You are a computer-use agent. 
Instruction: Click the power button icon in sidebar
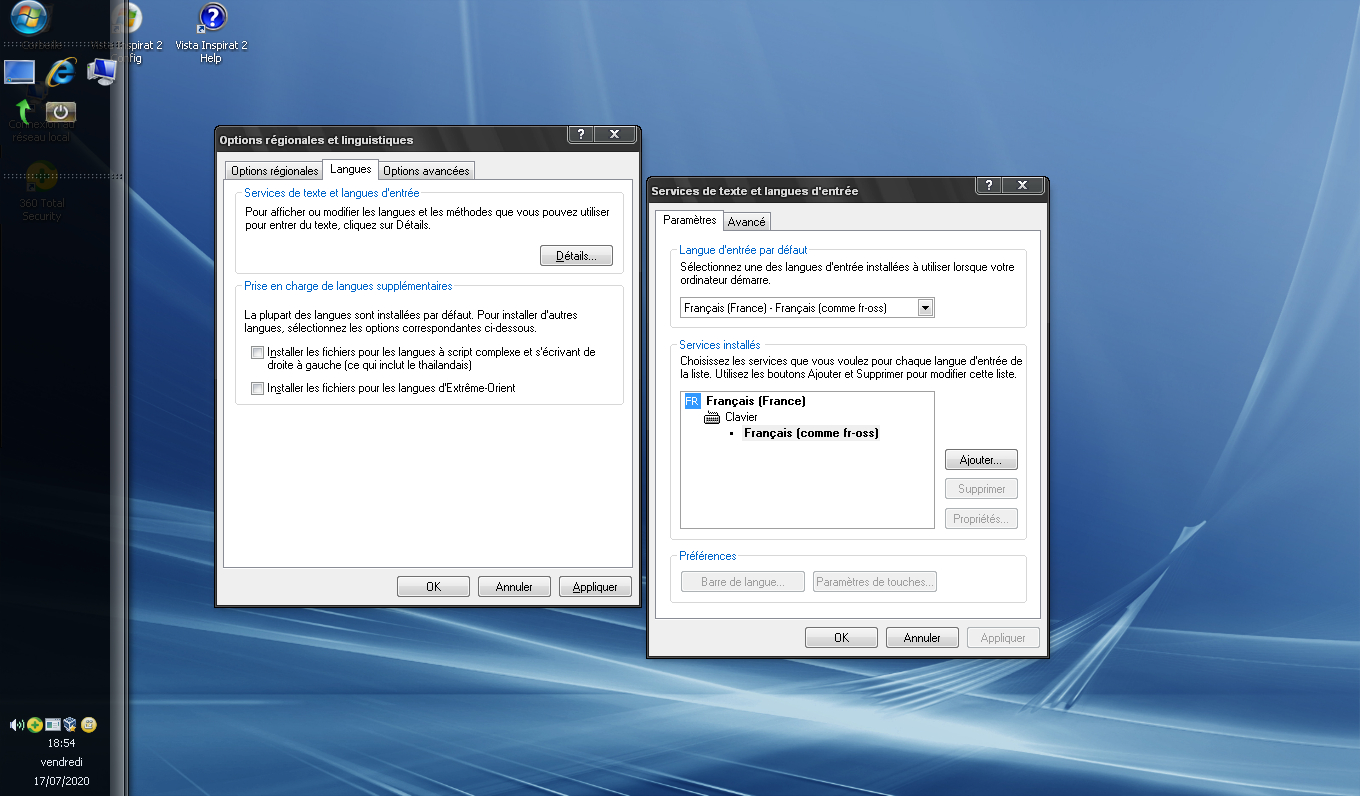click(61, 112)
